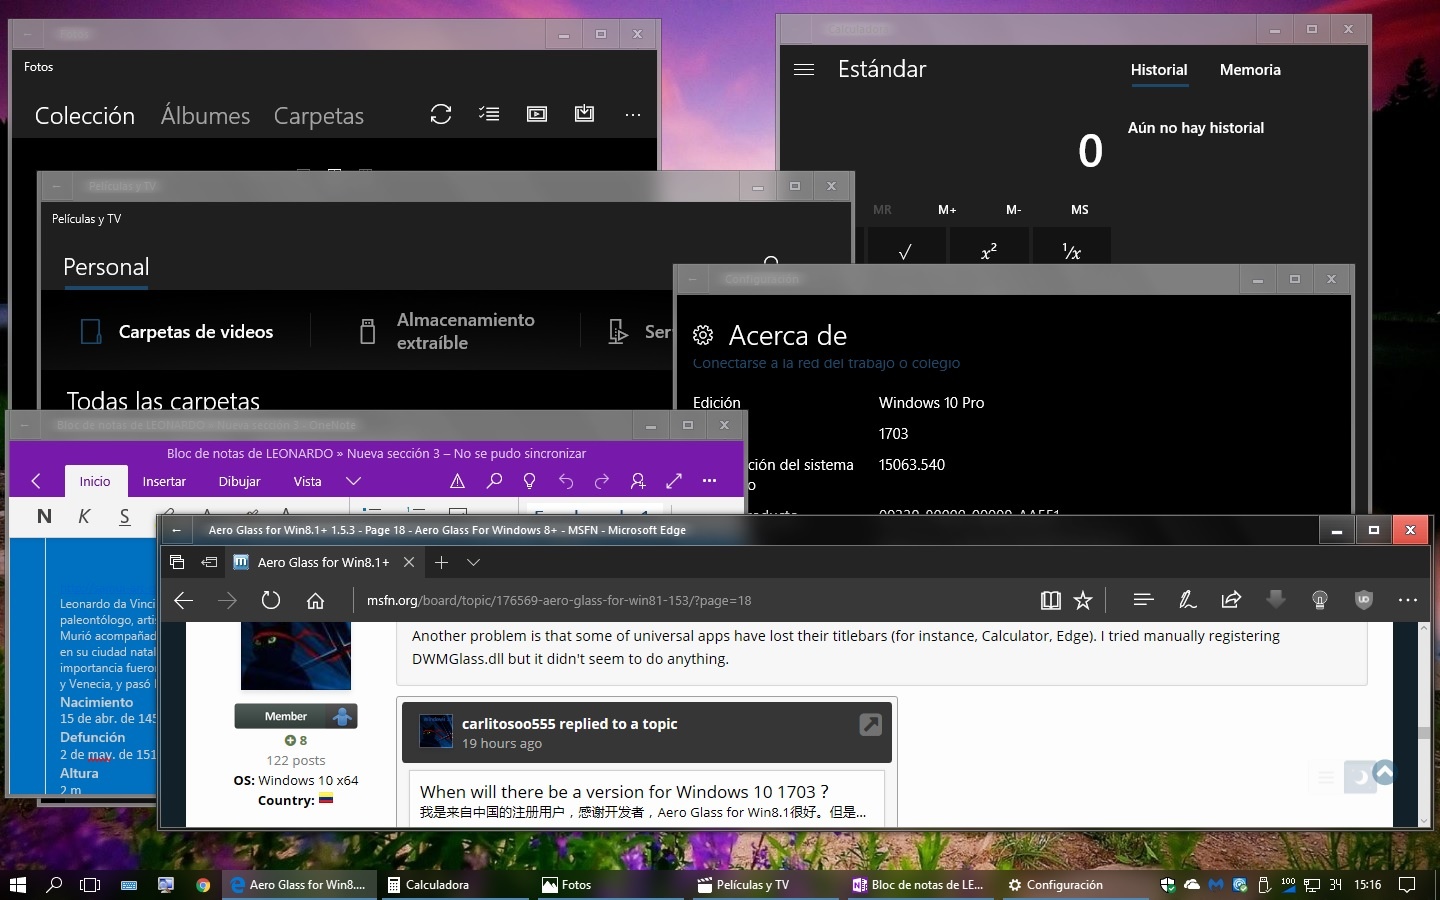Click the Edge address bar URL
The image size is (1440, 900).
[x=559, y=600]
